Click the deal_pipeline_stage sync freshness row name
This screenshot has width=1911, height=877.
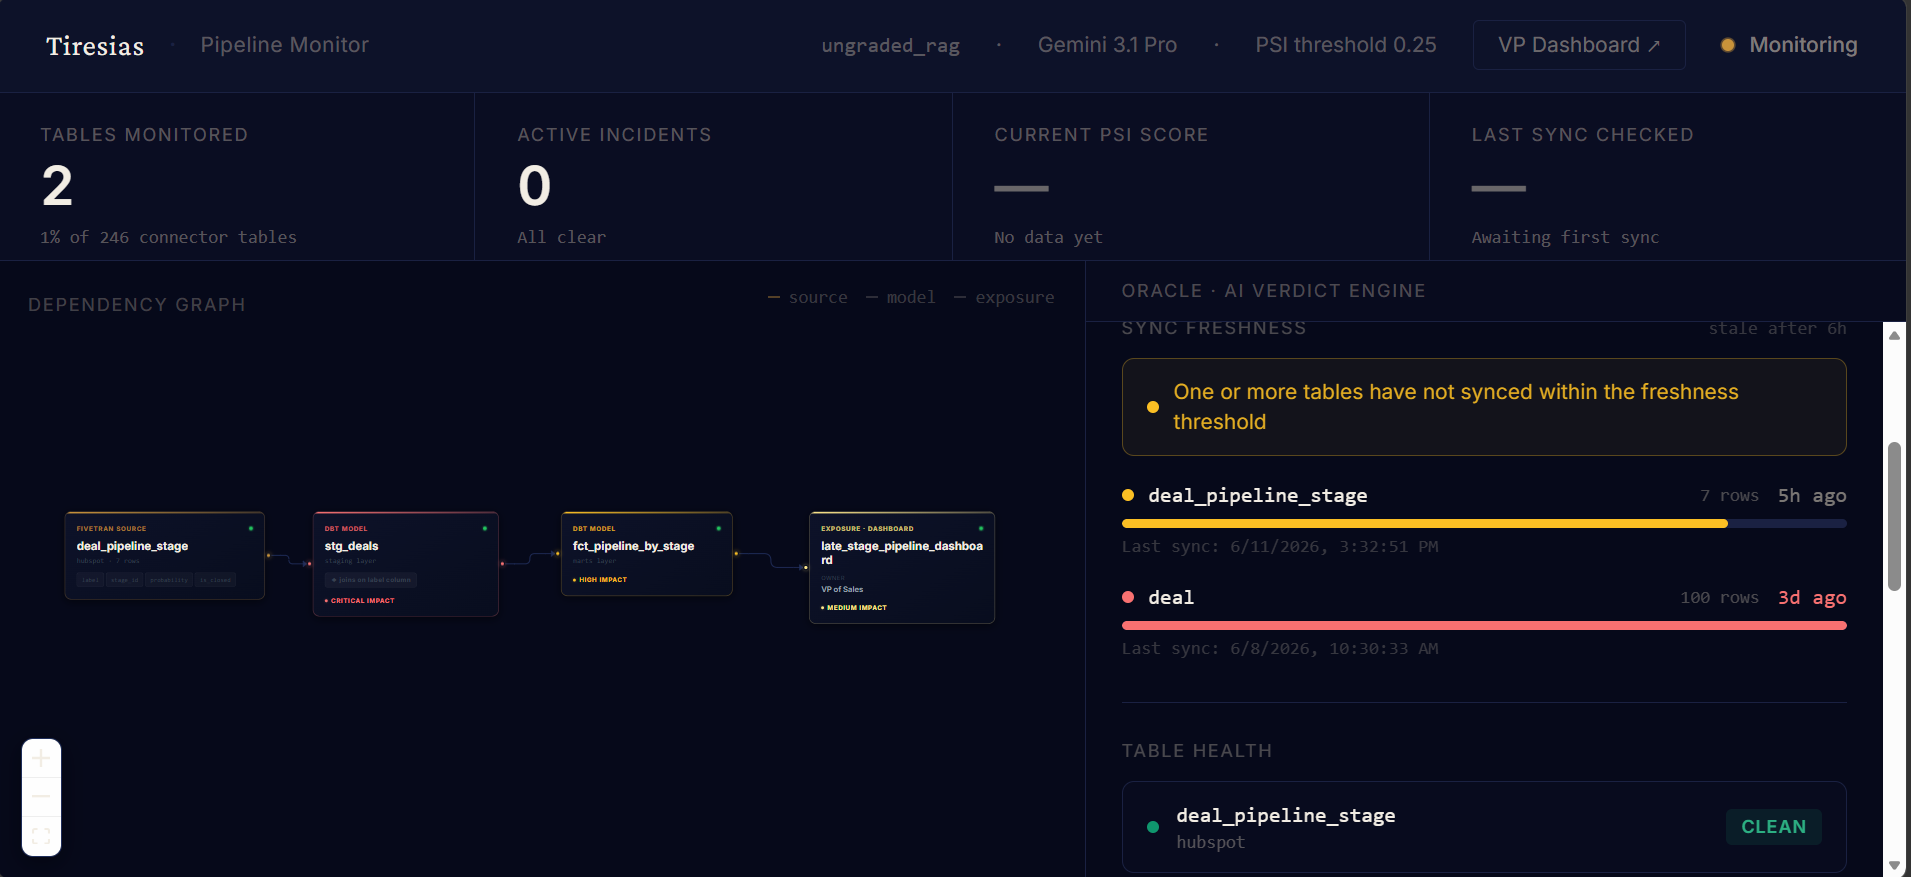(1258, 495)
